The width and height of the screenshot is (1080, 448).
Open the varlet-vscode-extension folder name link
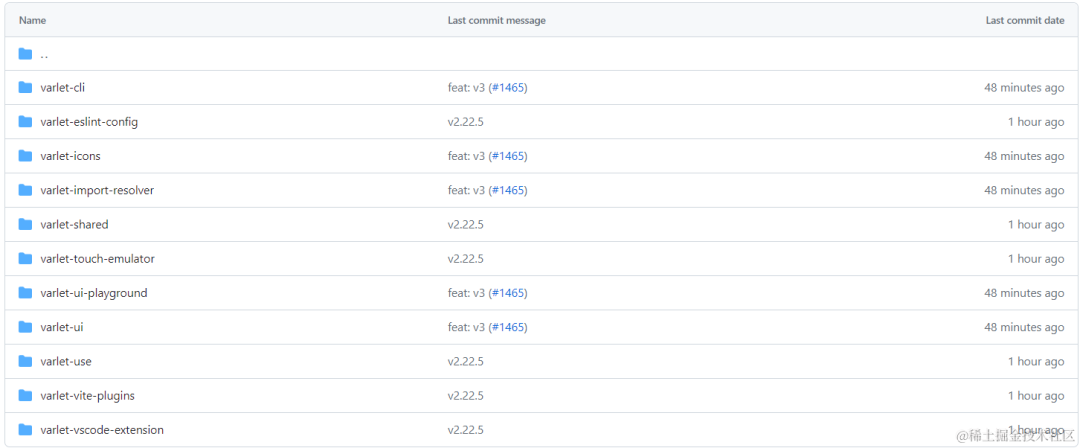(102, 430)
